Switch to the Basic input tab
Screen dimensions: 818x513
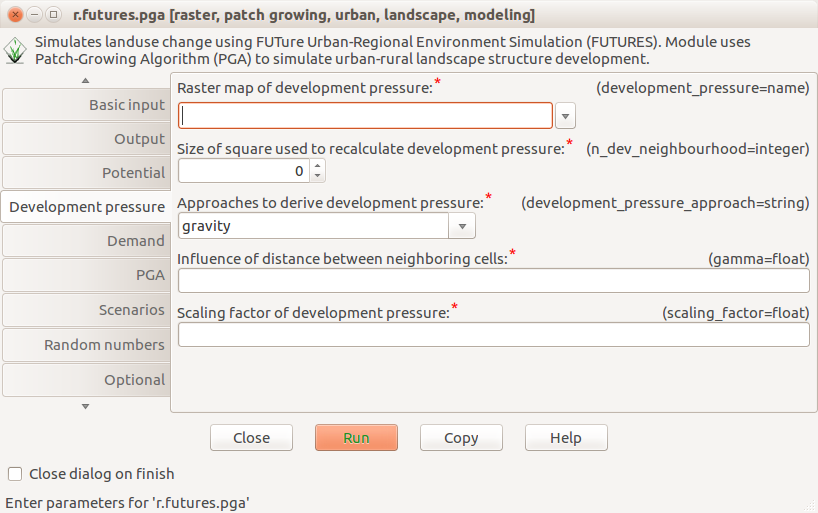coord(87,105)
